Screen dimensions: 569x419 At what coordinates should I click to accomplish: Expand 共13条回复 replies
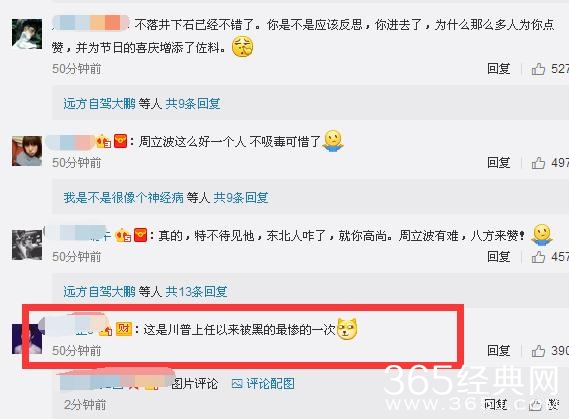coord(196,291)
